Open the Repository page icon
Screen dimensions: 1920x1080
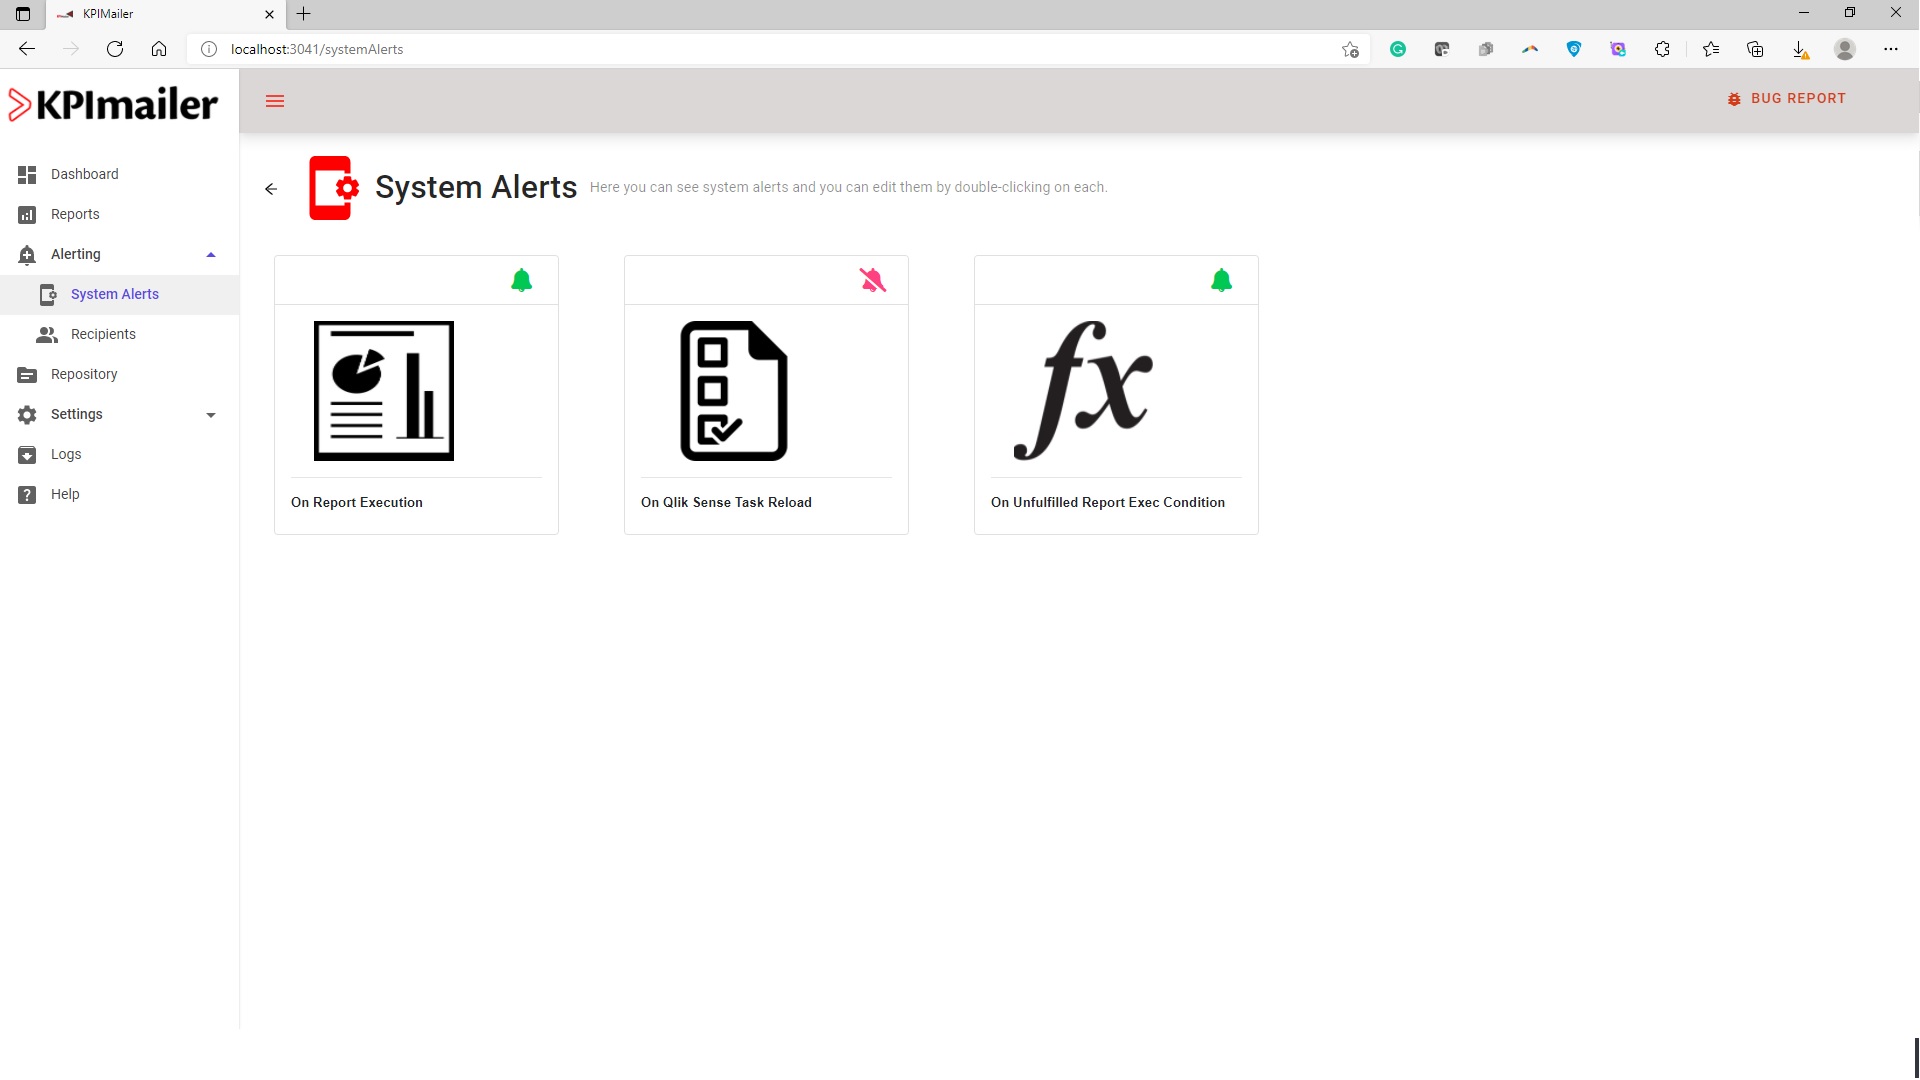coord(27,374)
